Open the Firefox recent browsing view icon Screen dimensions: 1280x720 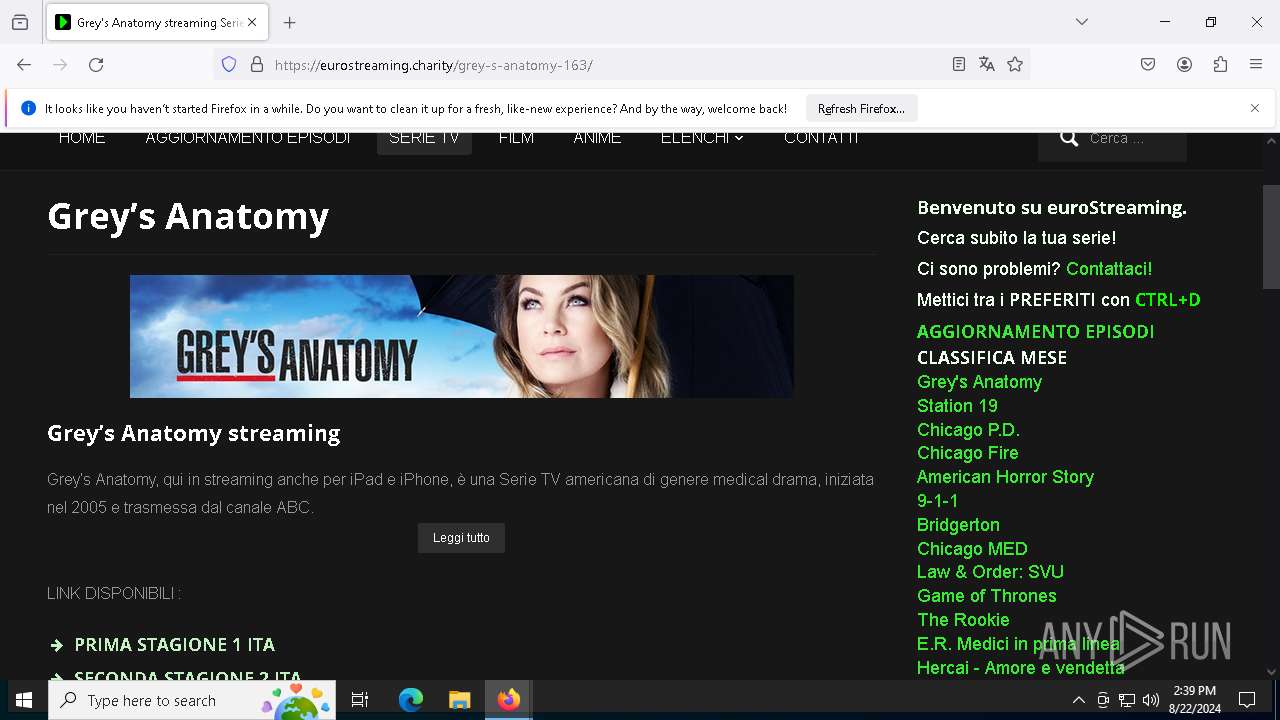[x=20, y=22]
